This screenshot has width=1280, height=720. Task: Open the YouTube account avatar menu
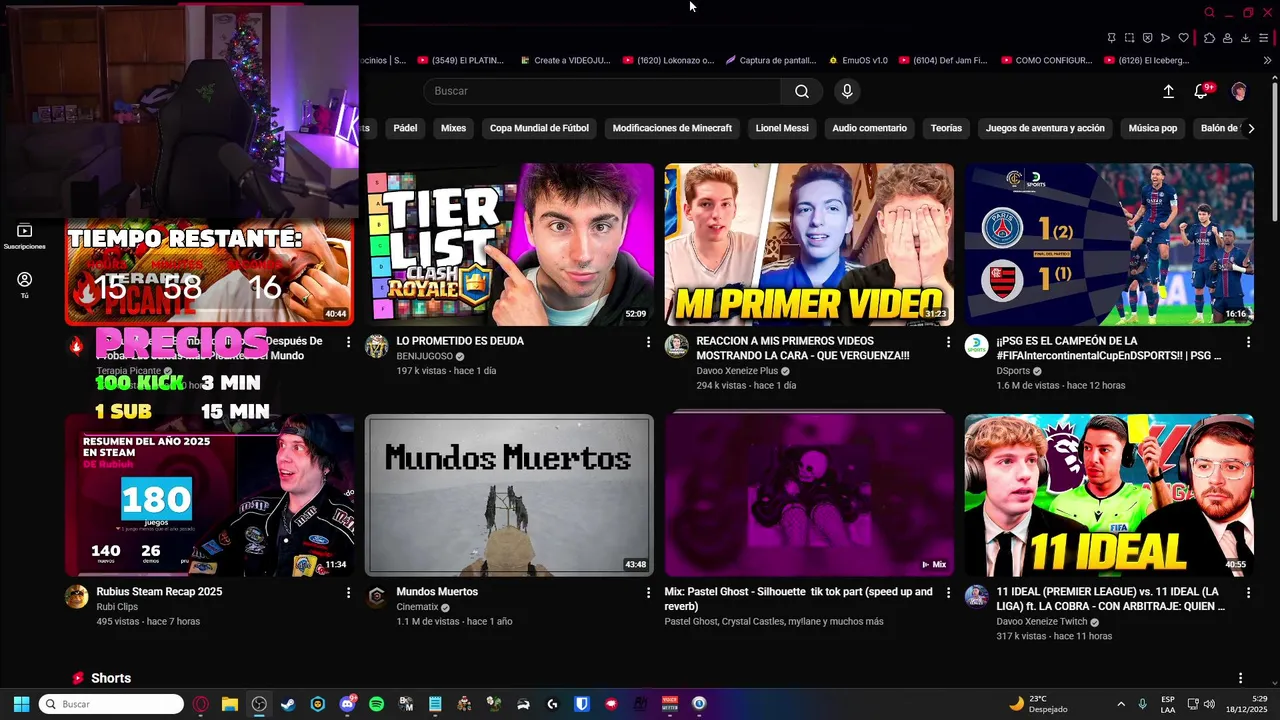point(1239,91)
